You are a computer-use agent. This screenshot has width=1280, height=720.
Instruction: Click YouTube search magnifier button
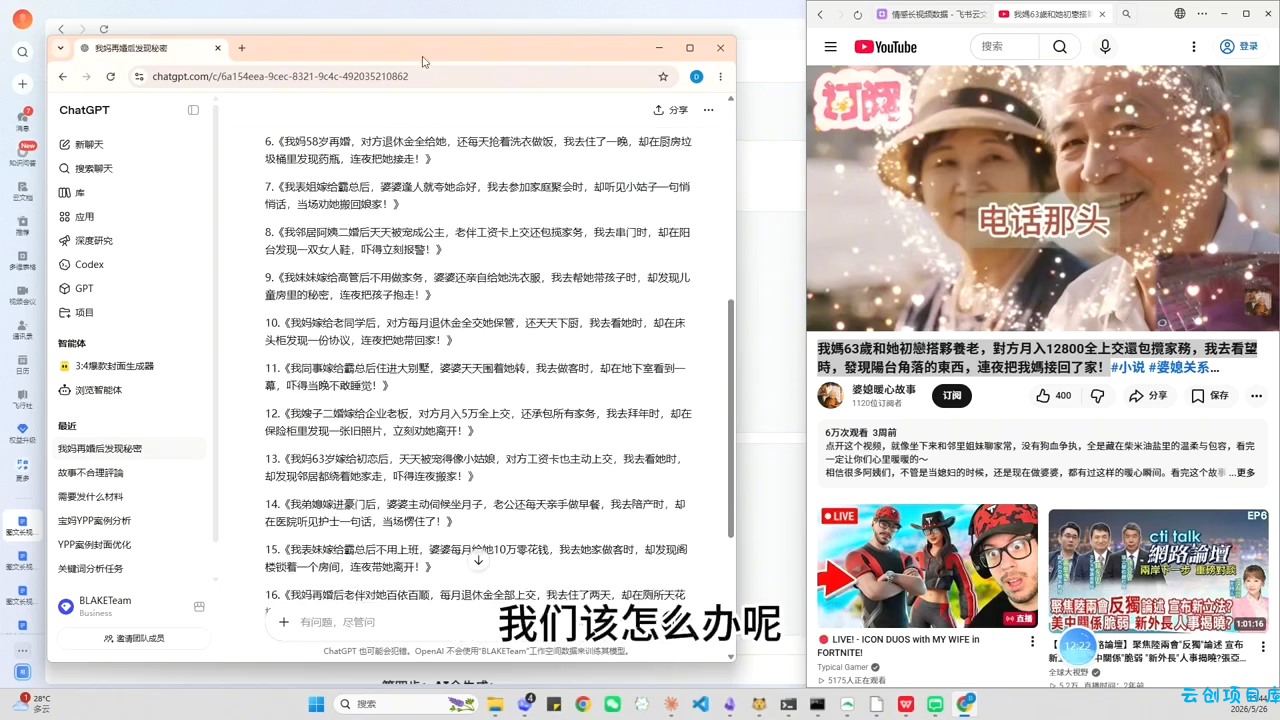pyautogui.click(x=1060, y=47)
